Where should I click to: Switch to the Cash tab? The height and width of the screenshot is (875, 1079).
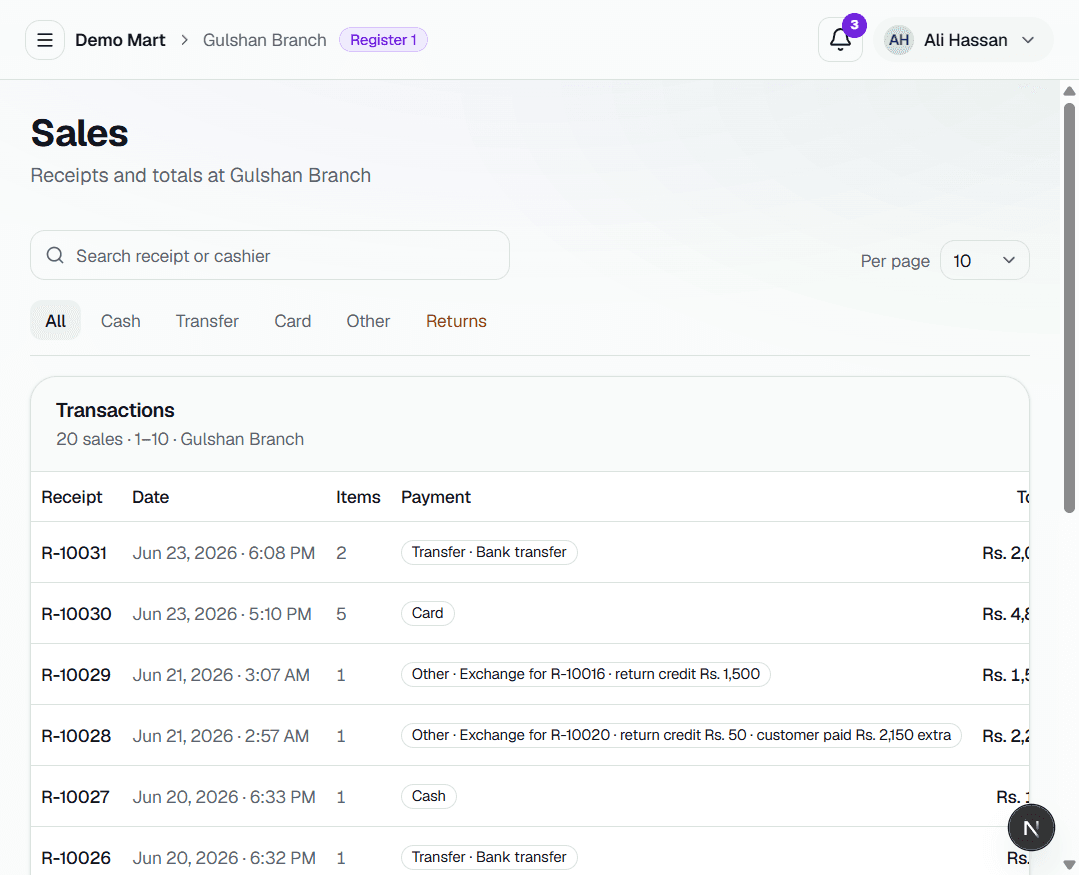120,321
